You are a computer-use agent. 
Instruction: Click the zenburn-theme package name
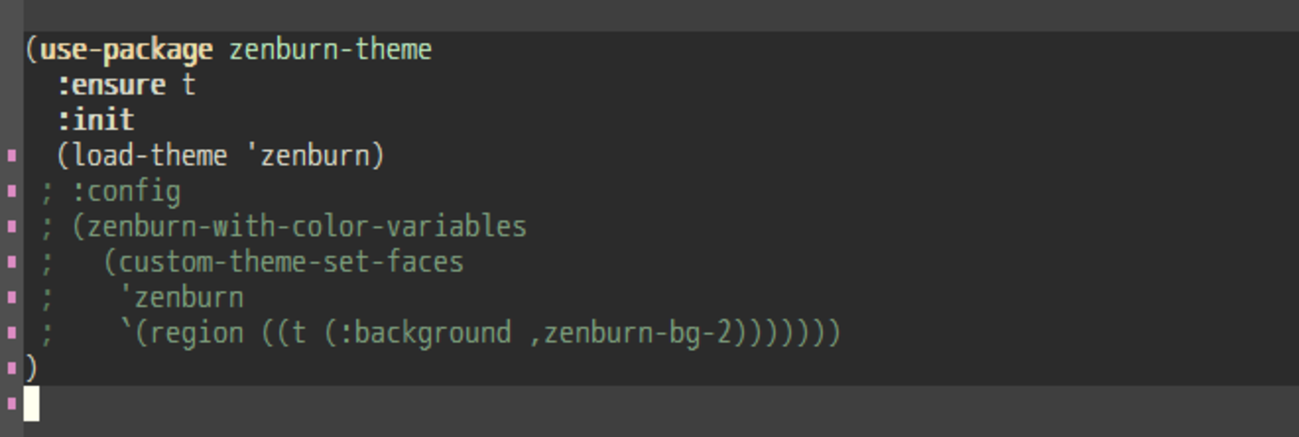330,50
